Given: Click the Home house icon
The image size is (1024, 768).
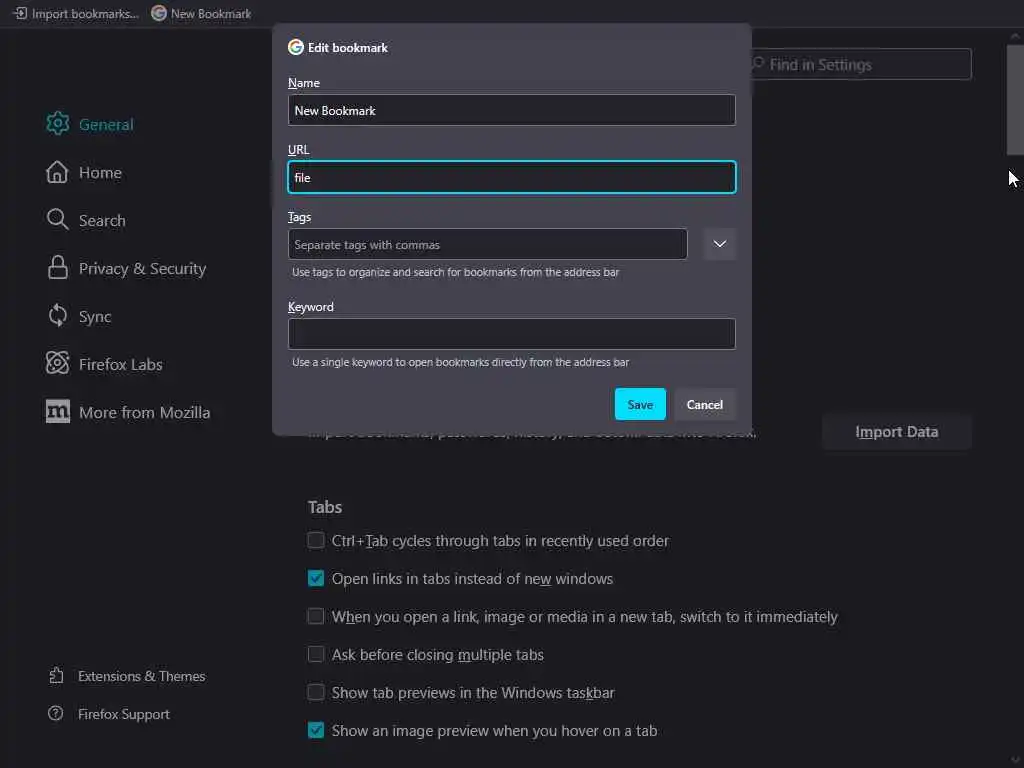Looking at the screenshot, I should click(57, 172).
